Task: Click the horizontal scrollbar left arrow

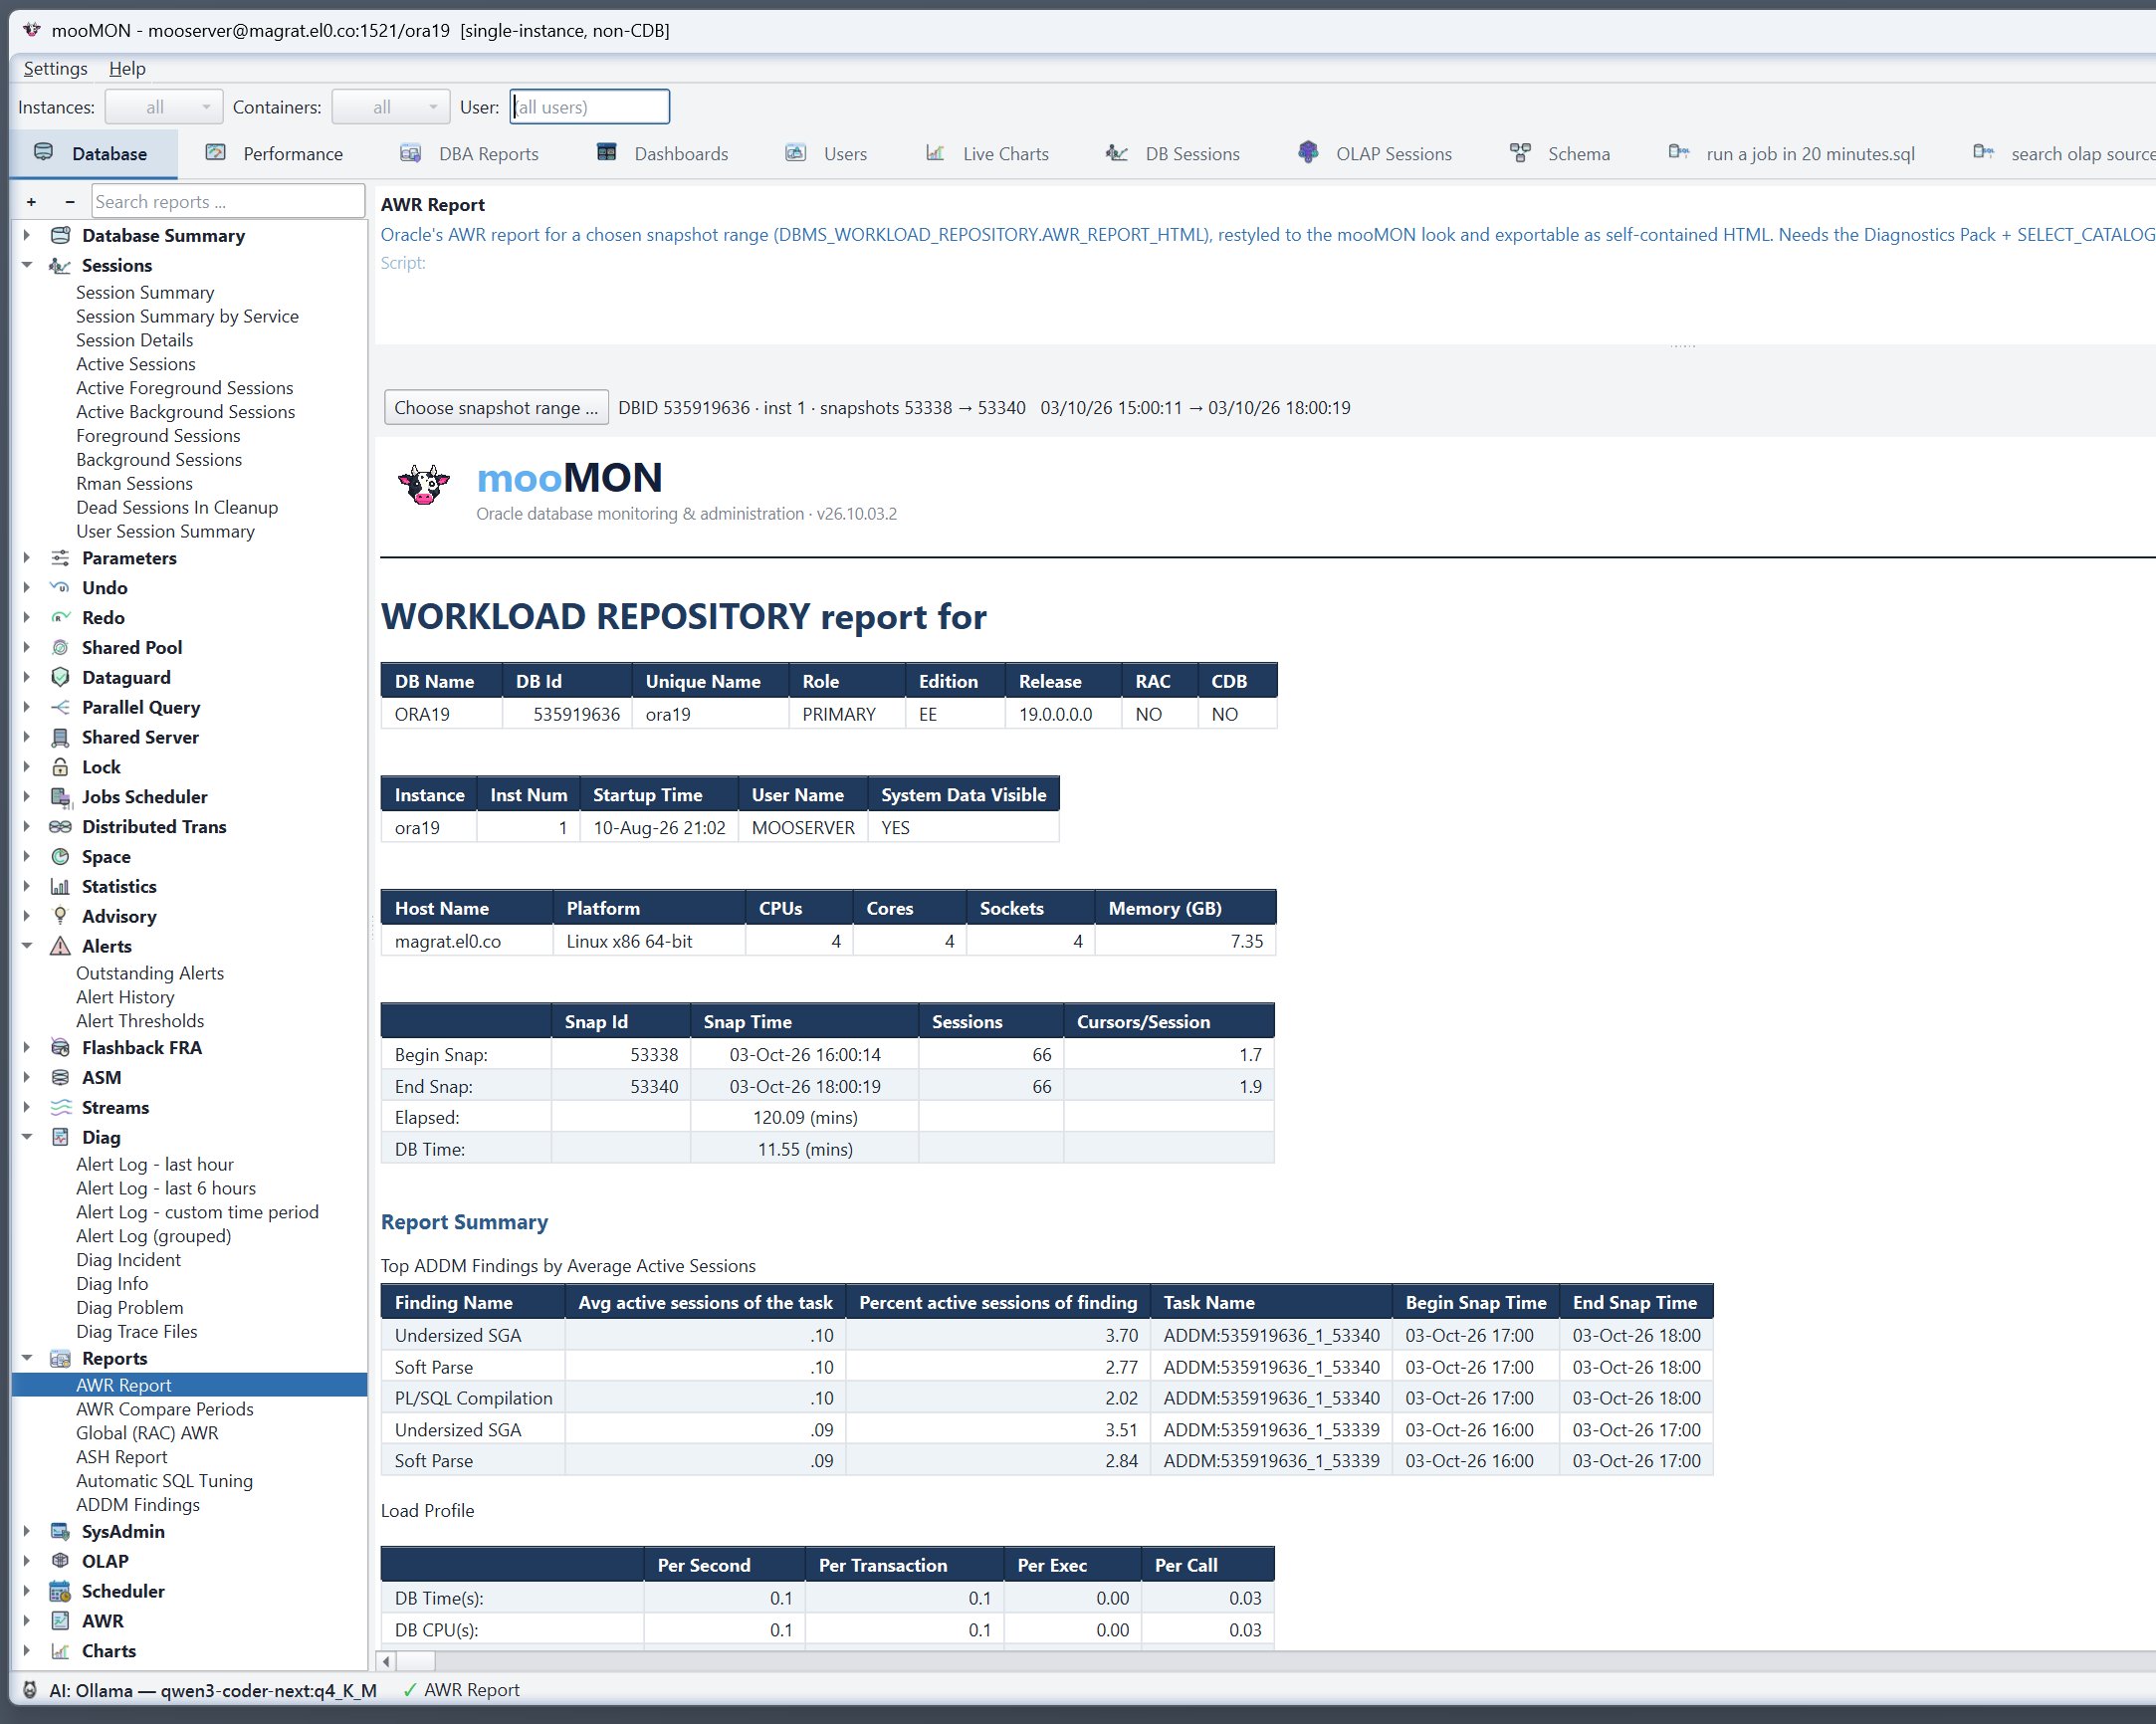Action: (387, 1662)
